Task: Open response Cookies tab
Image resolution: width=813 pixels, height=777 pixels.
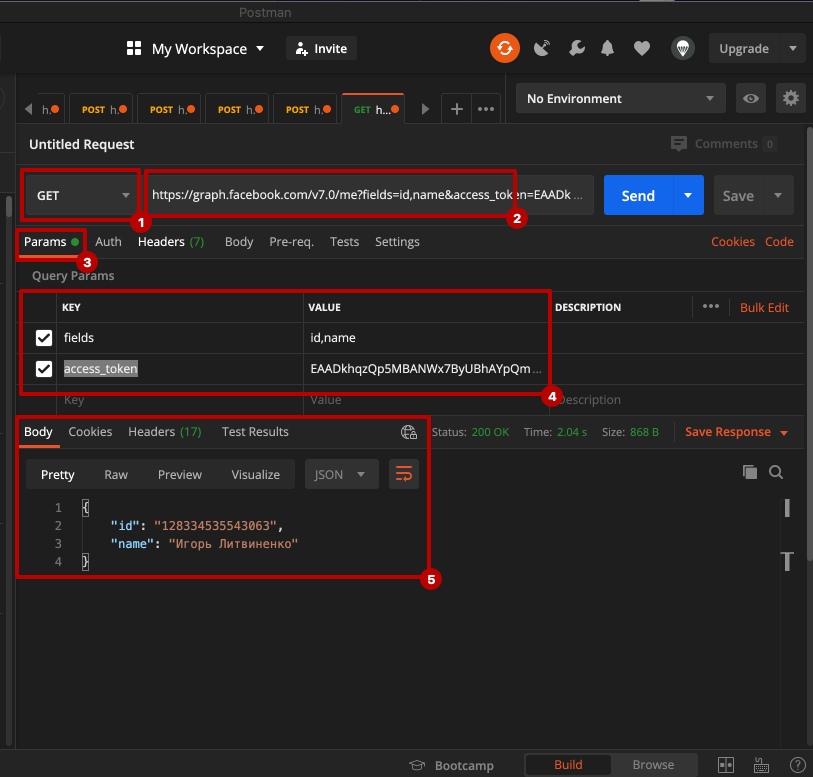Action: 90,432
